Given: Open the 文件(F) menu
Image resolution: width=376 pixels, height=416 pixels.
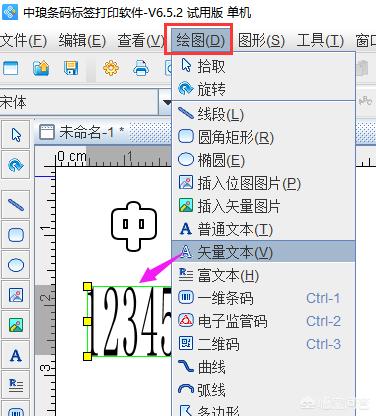Looking at the screenshot, I should [23, 41].
